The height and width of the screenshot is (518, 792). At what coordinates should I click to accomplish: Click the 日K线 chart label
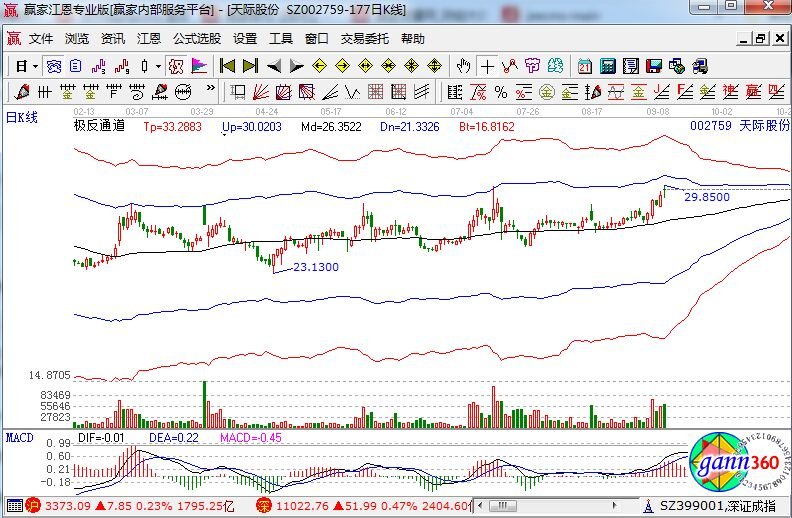tap(22, 118)
